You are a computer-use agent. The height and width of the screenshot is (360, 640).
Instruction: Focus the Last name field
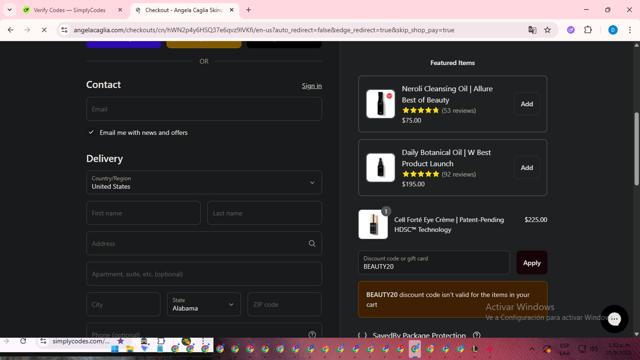(264, 213)
